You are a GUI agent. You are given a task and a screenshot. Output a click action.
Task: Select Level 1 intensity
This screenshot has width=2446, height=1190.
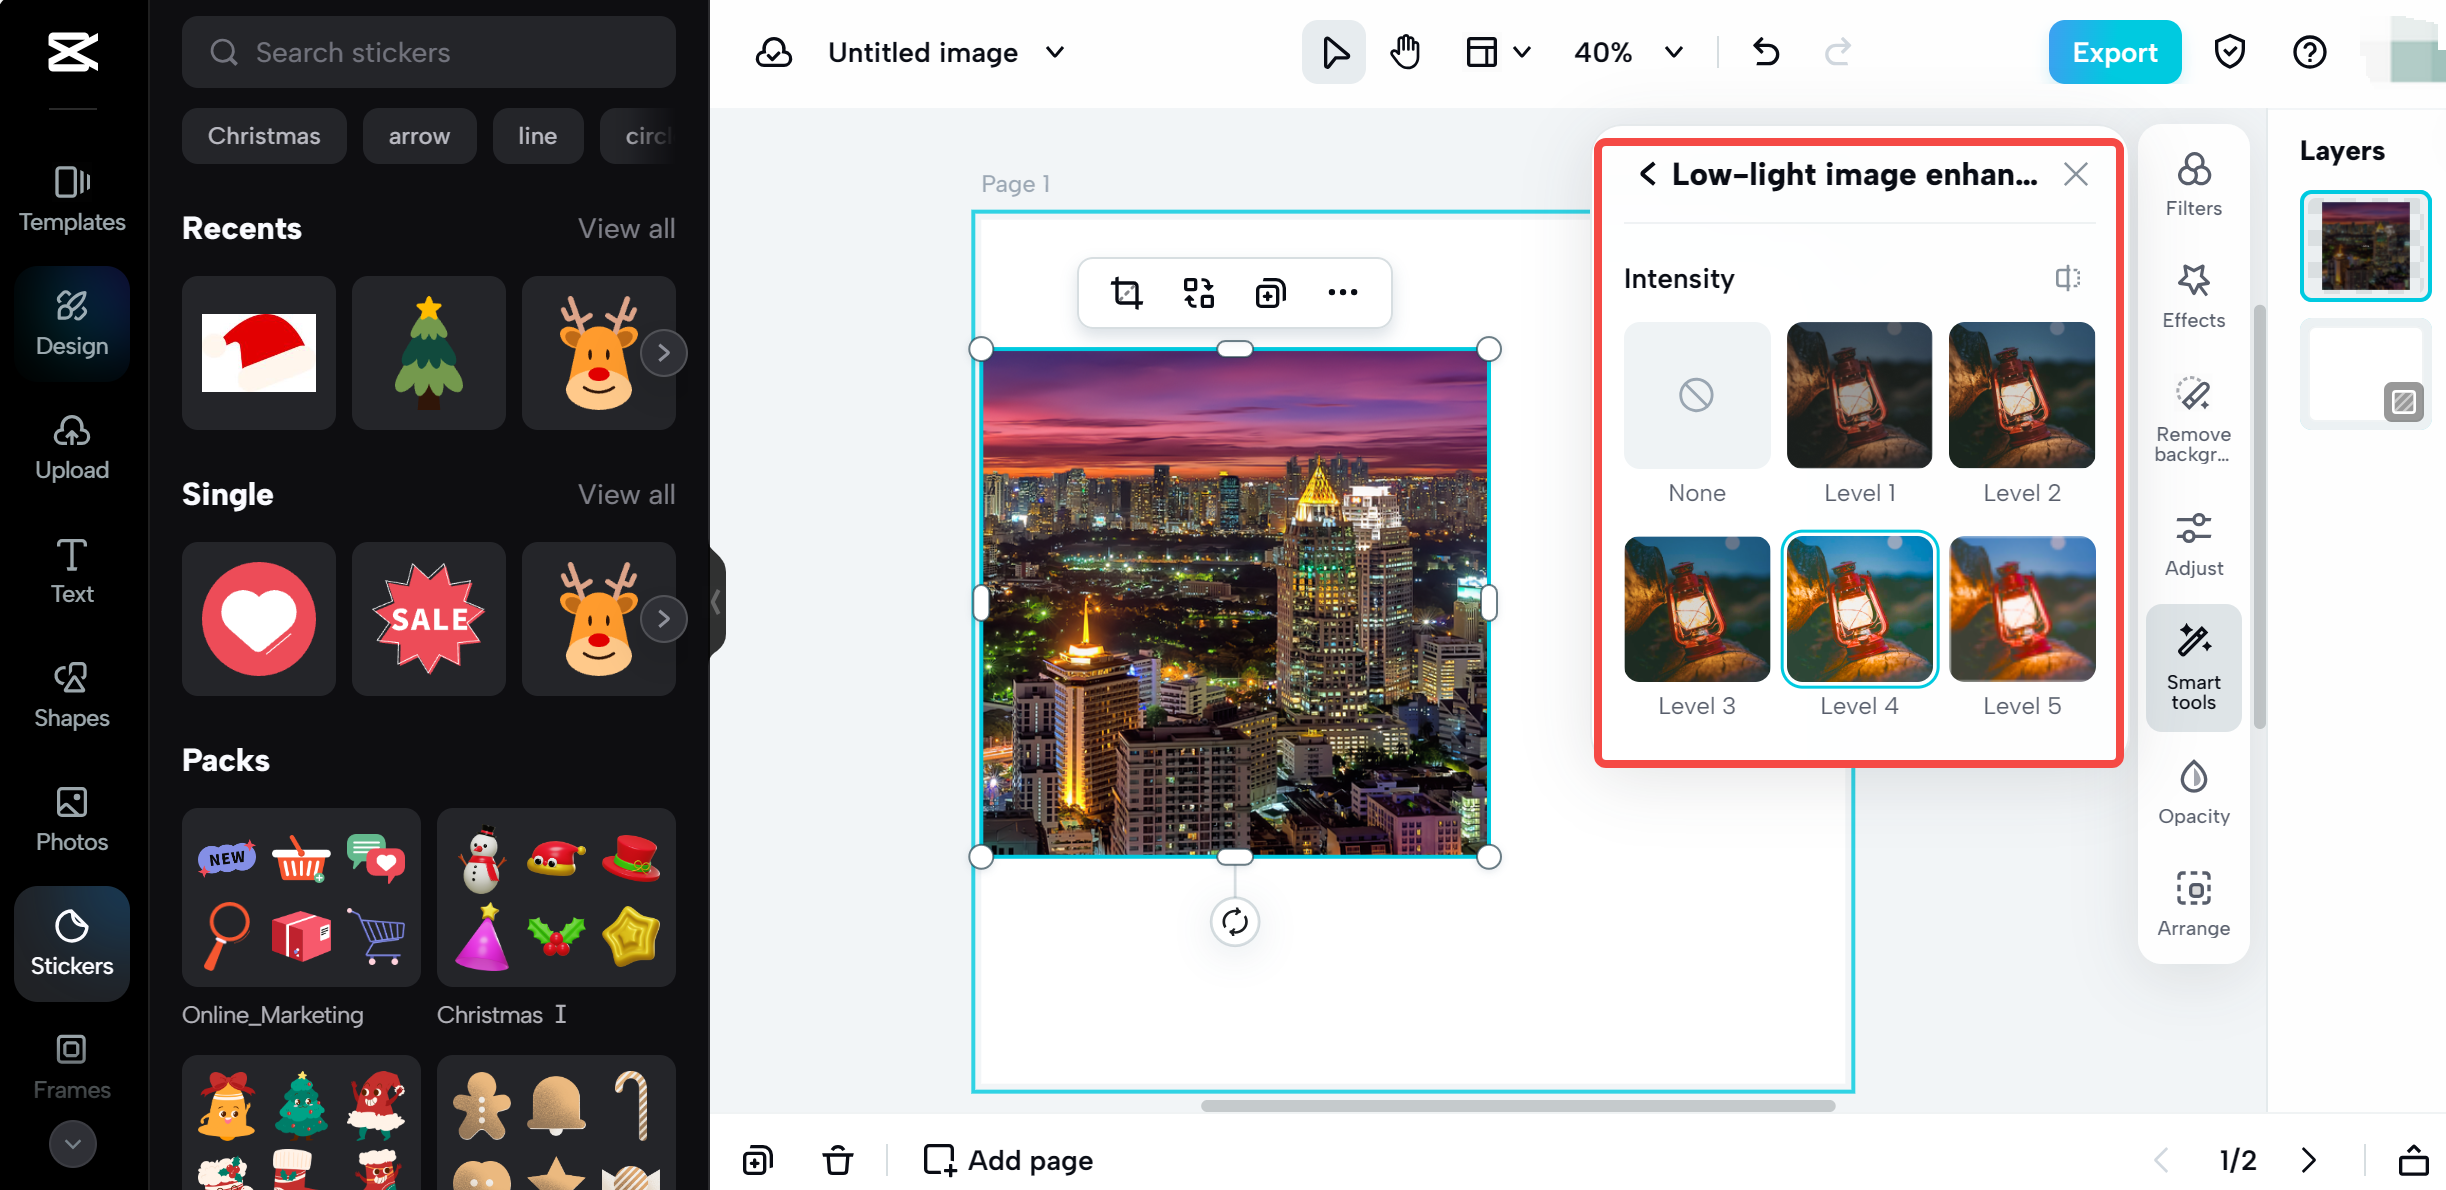1859,395
